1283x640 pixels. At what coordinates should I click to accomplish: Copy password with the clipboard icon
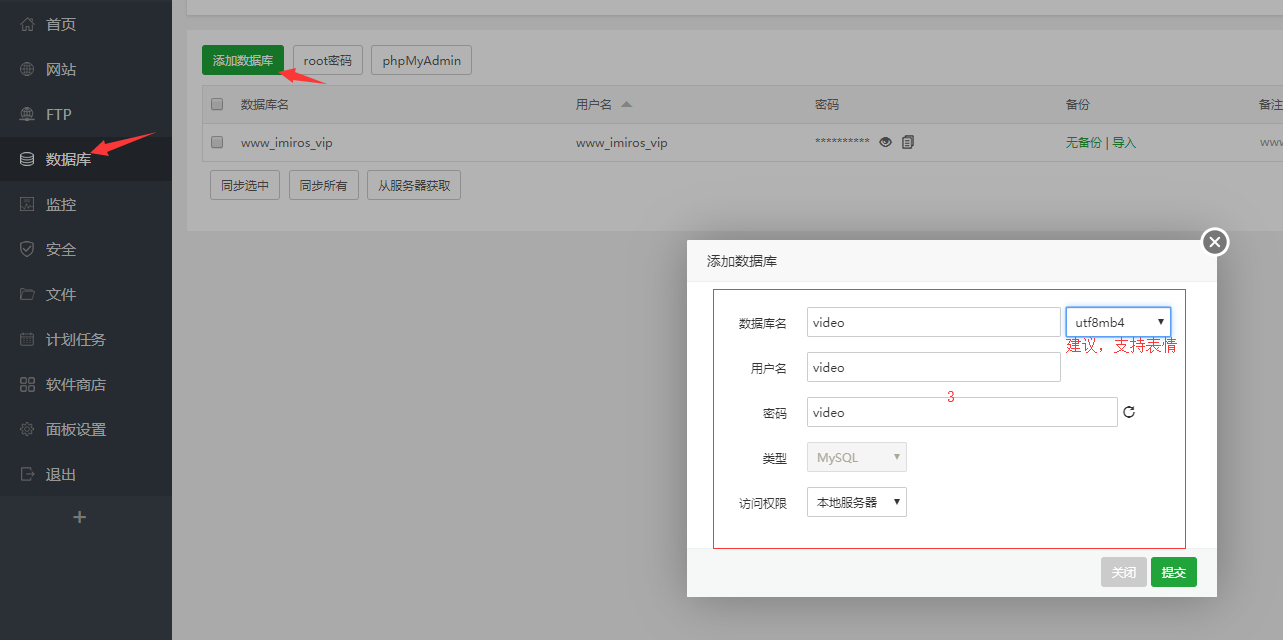coord(908,142)
